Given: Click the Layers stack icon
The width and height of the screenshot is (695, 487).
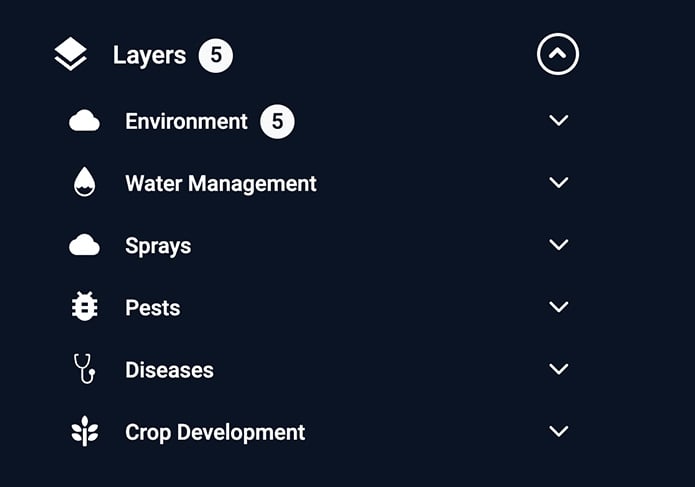Looking at the screenshot, I should pyautogui.click(x=70, y=54).
